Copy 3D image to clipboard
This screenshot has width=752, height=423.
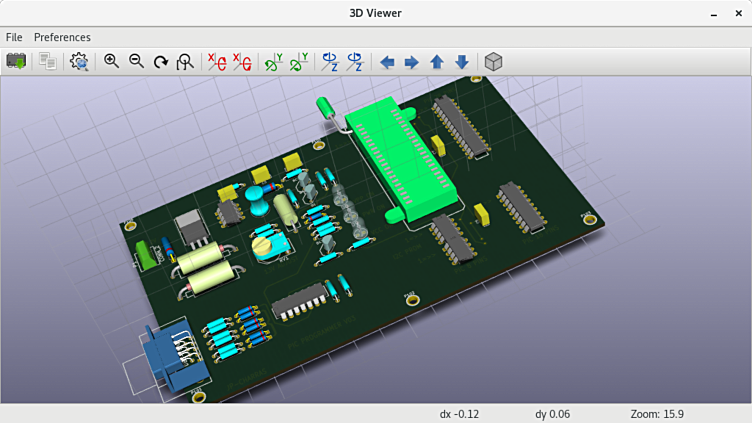click(47, 62)
